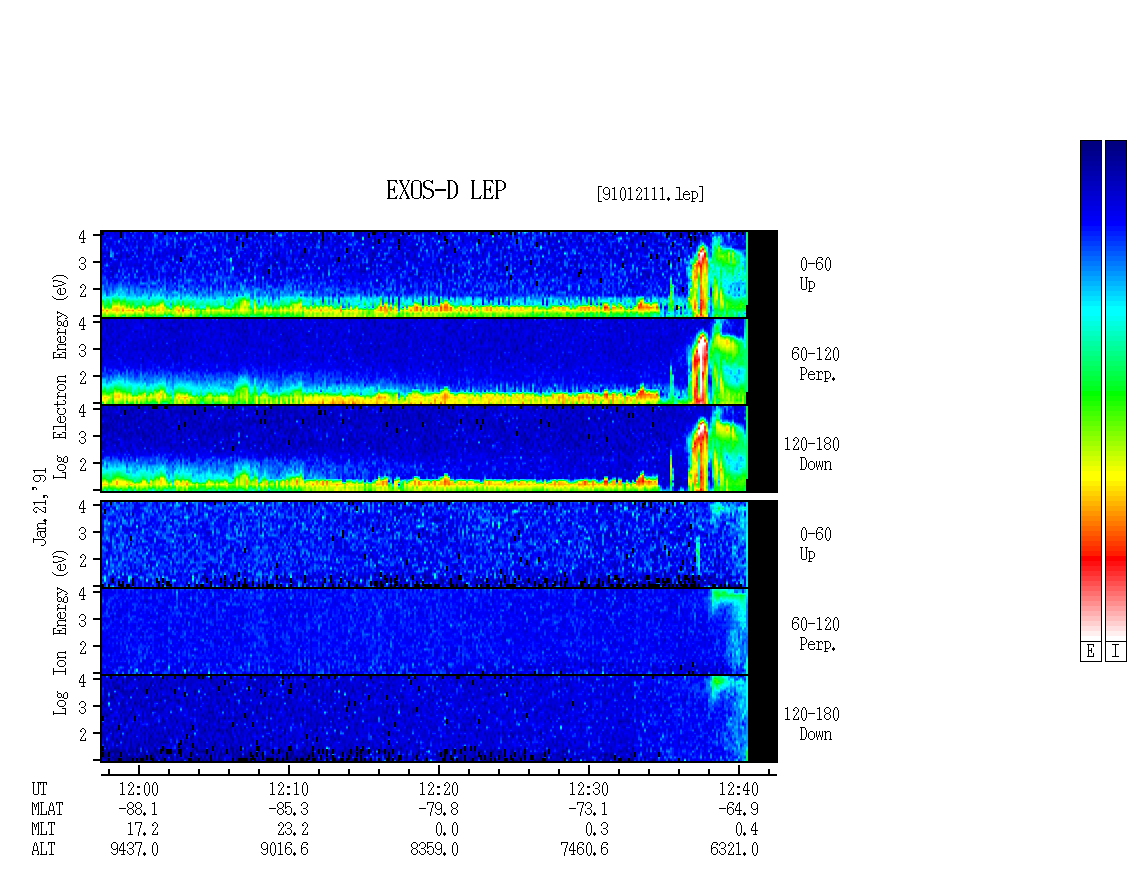1130x875 pixels.
Task: Click the 12:10 UT time label
Action: tap(288, 789)
